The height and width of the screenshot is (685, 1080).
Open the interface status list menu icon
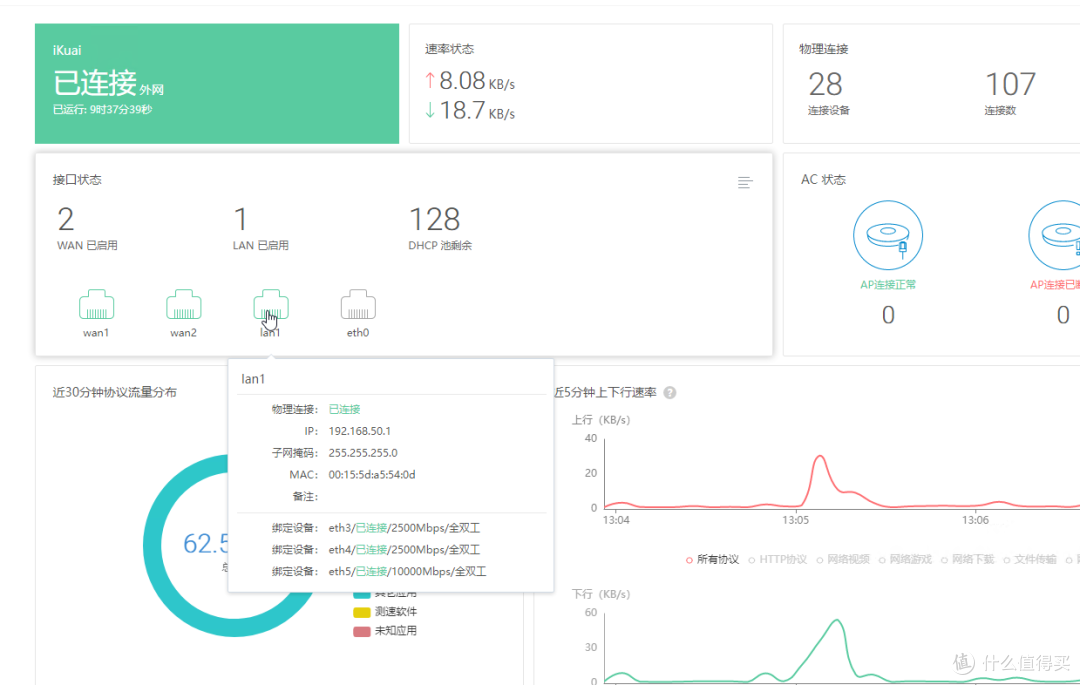[x=745, y=182]
